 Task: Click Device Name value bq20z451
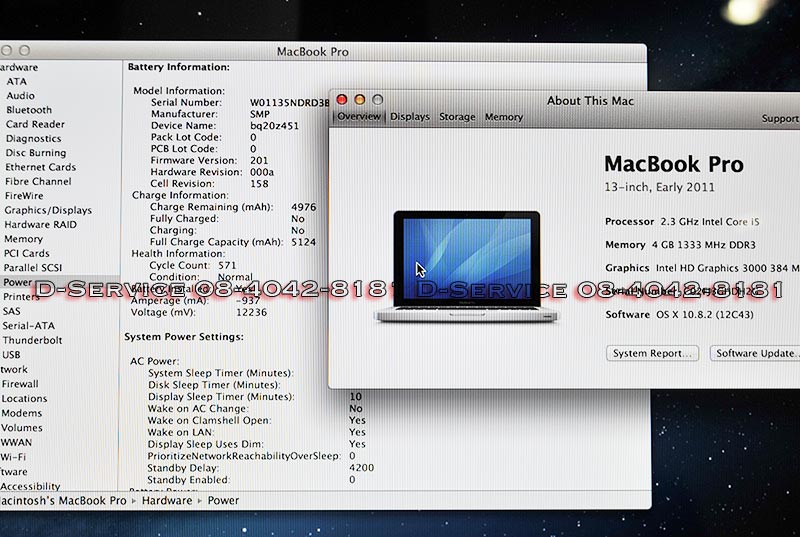tap(274, 126)
